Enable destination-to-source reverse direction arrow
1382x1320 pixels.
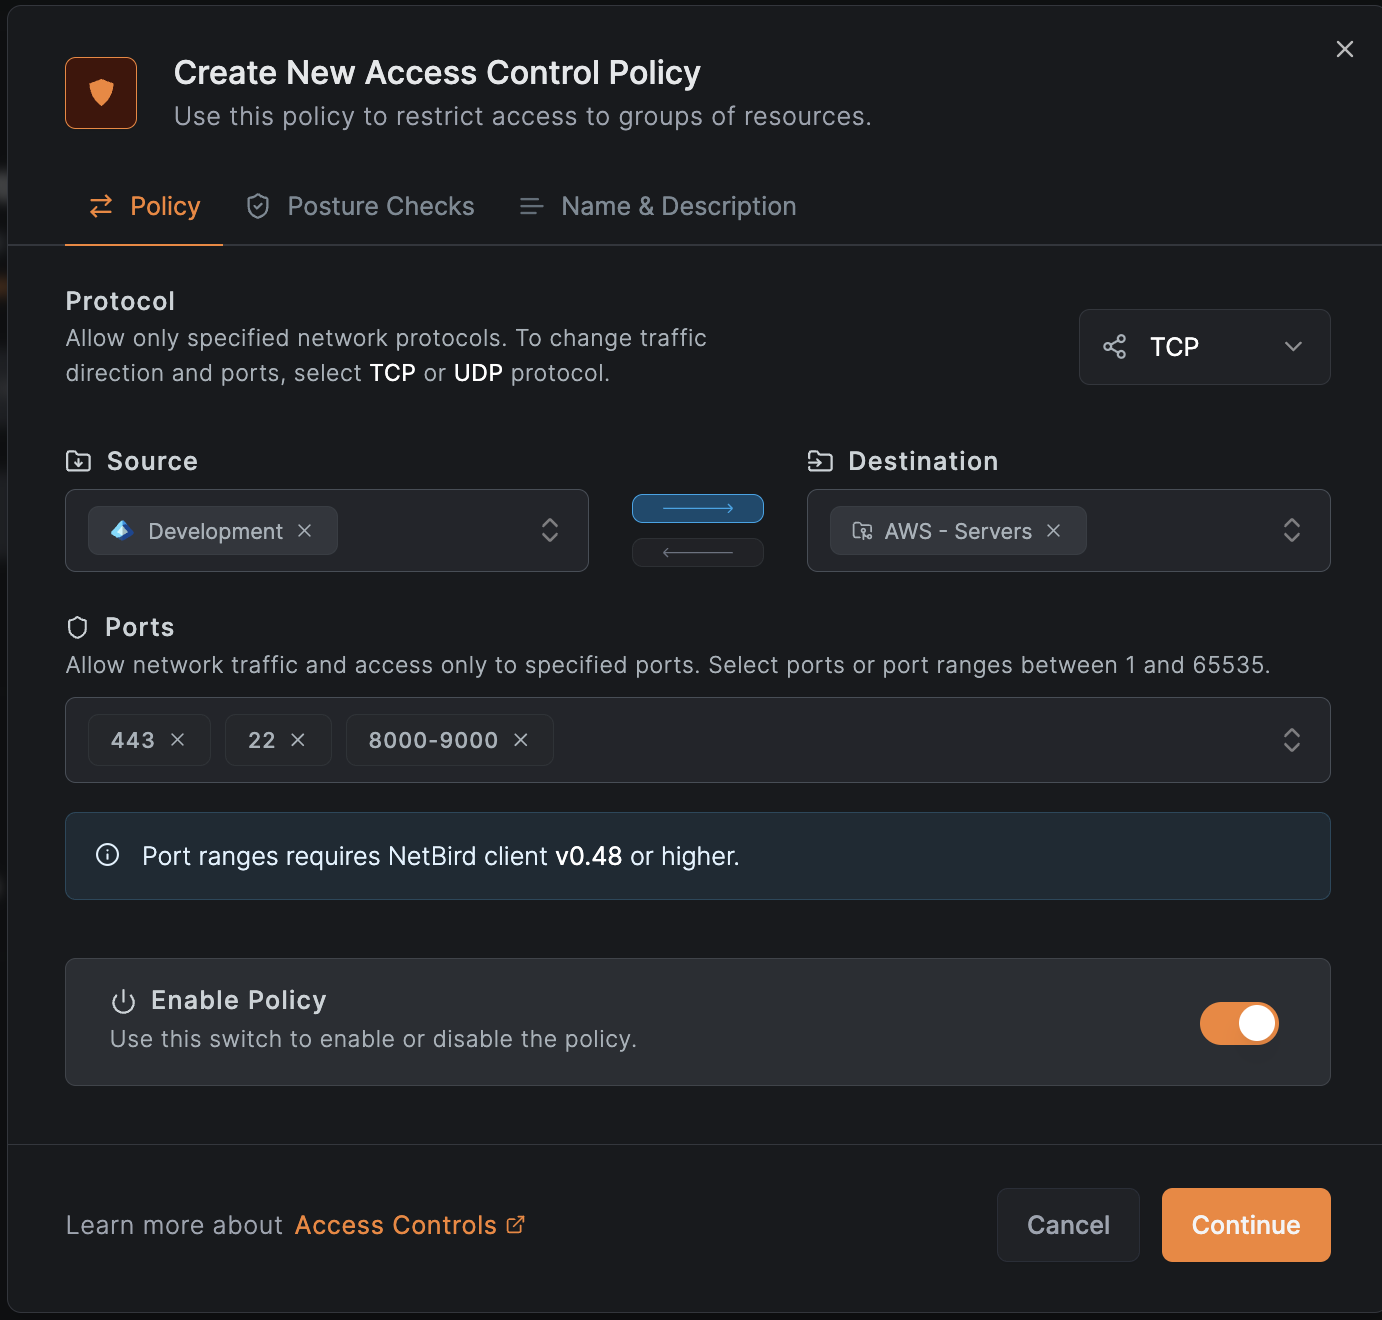point(698,552)
